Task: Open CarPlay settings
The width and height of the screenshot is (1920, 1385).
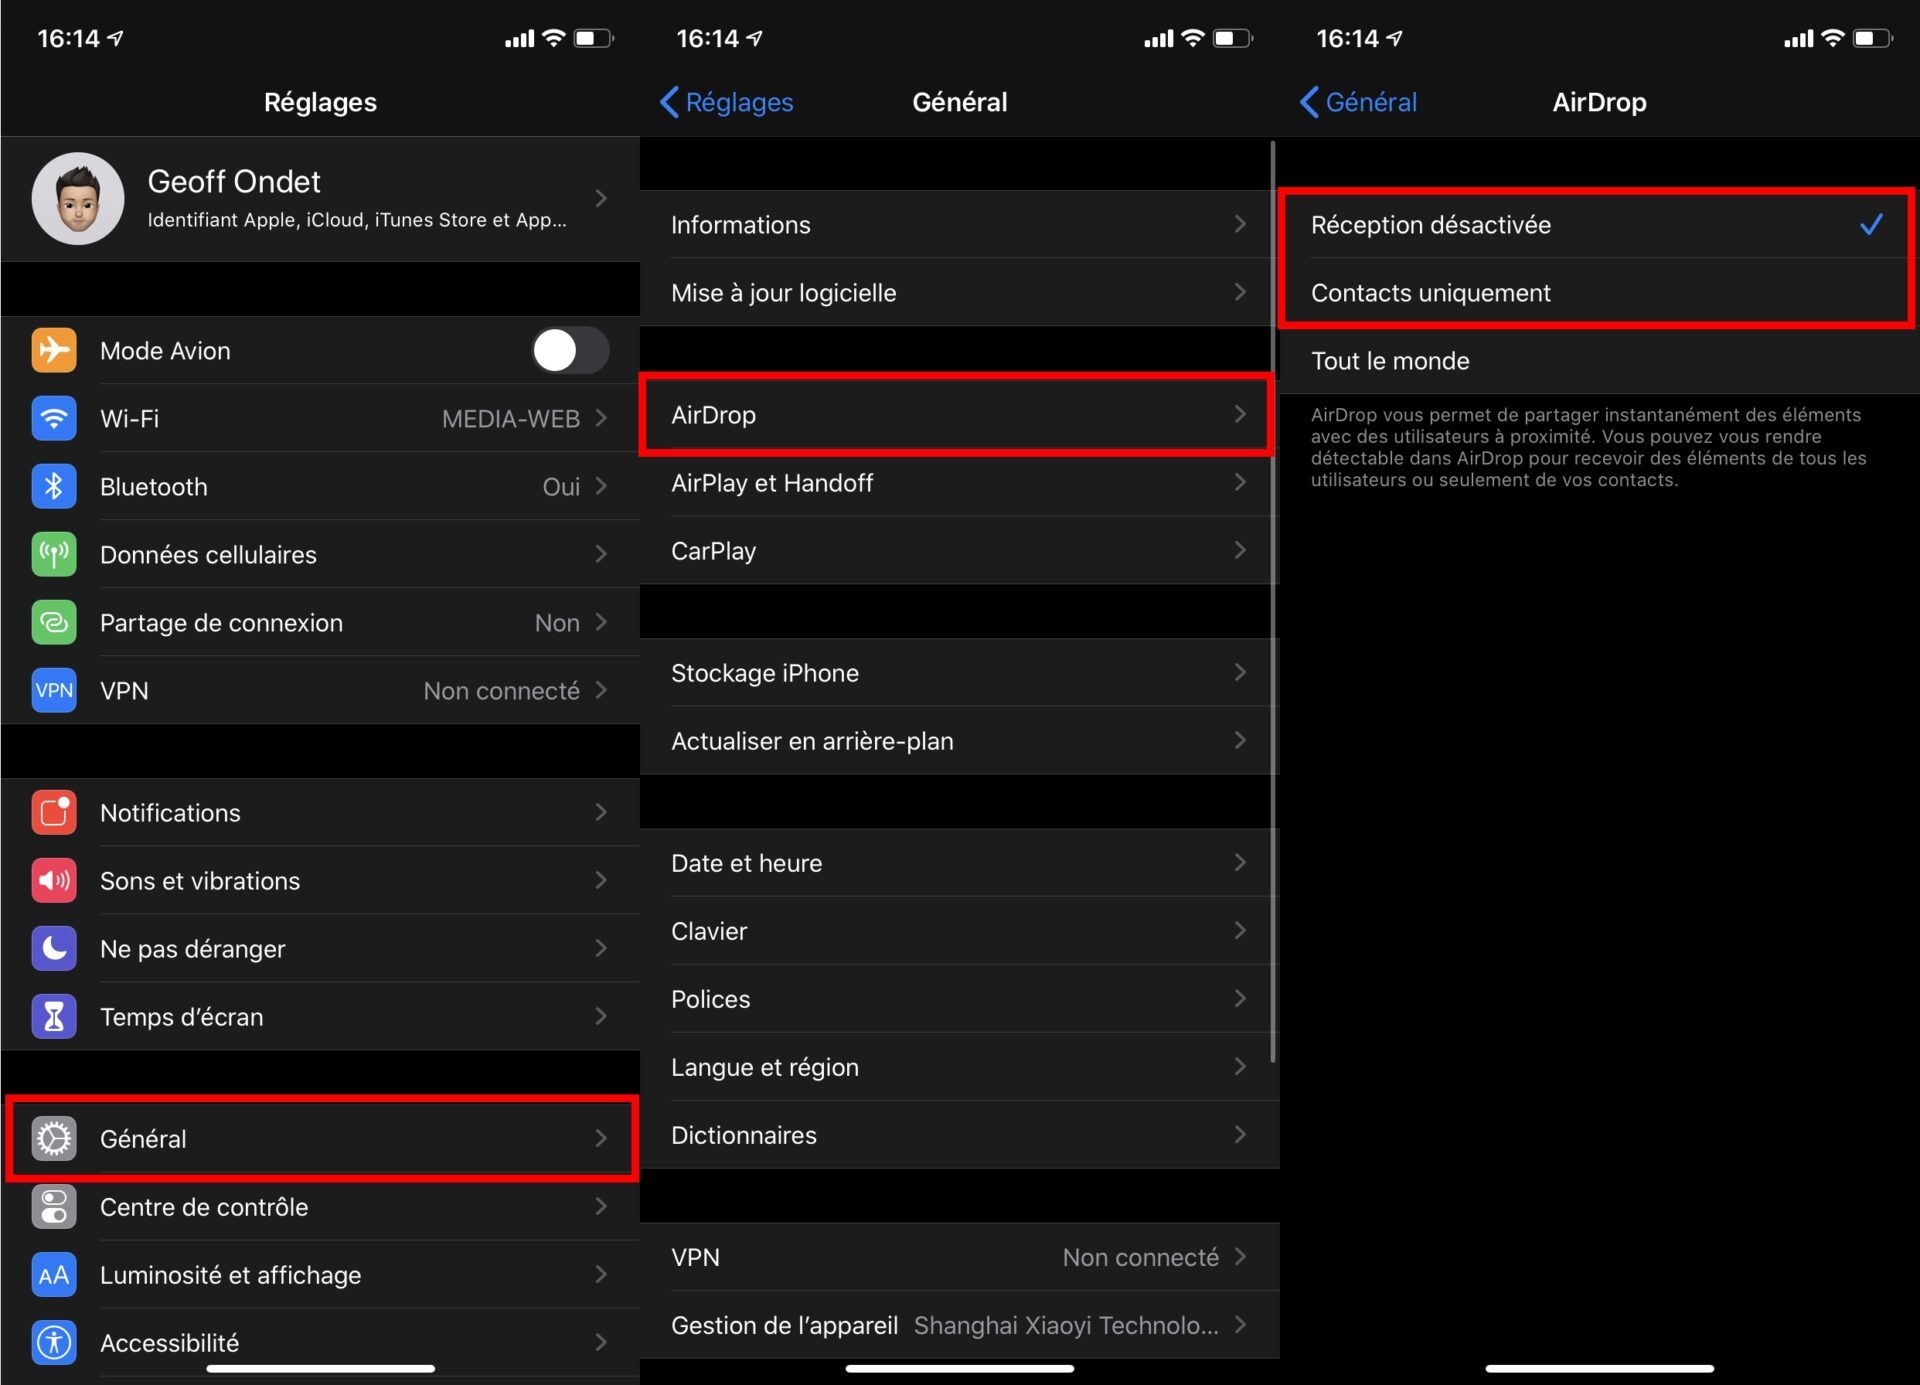Action: coord(959,550)
